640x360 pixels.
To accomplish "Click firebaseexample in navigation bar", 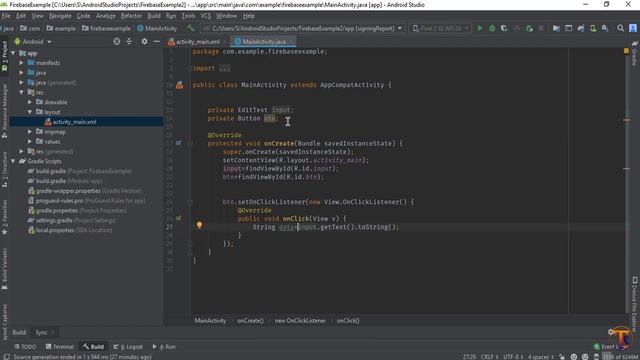I will click(106, 28).
